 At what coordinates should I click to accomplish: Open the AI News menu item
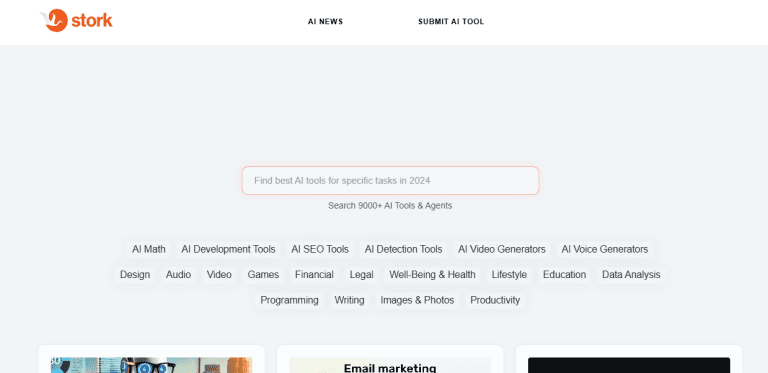click(x=325, y=22)
